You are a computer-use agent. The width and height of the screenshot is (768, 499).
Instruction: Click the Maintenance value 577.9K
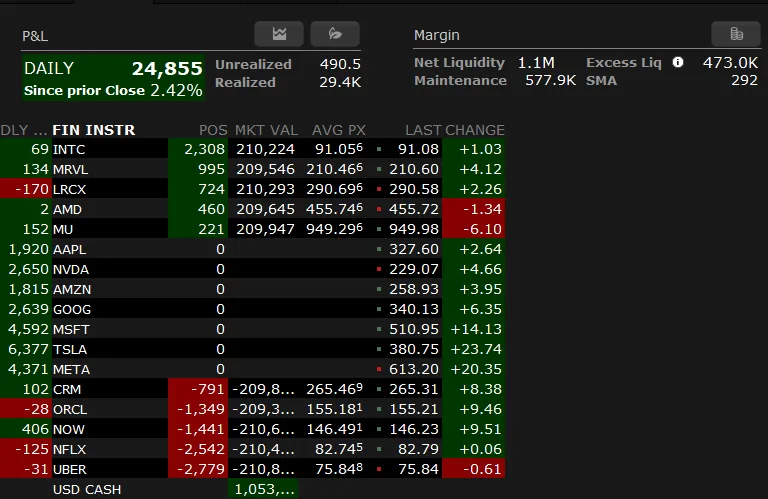coord(551,80)
